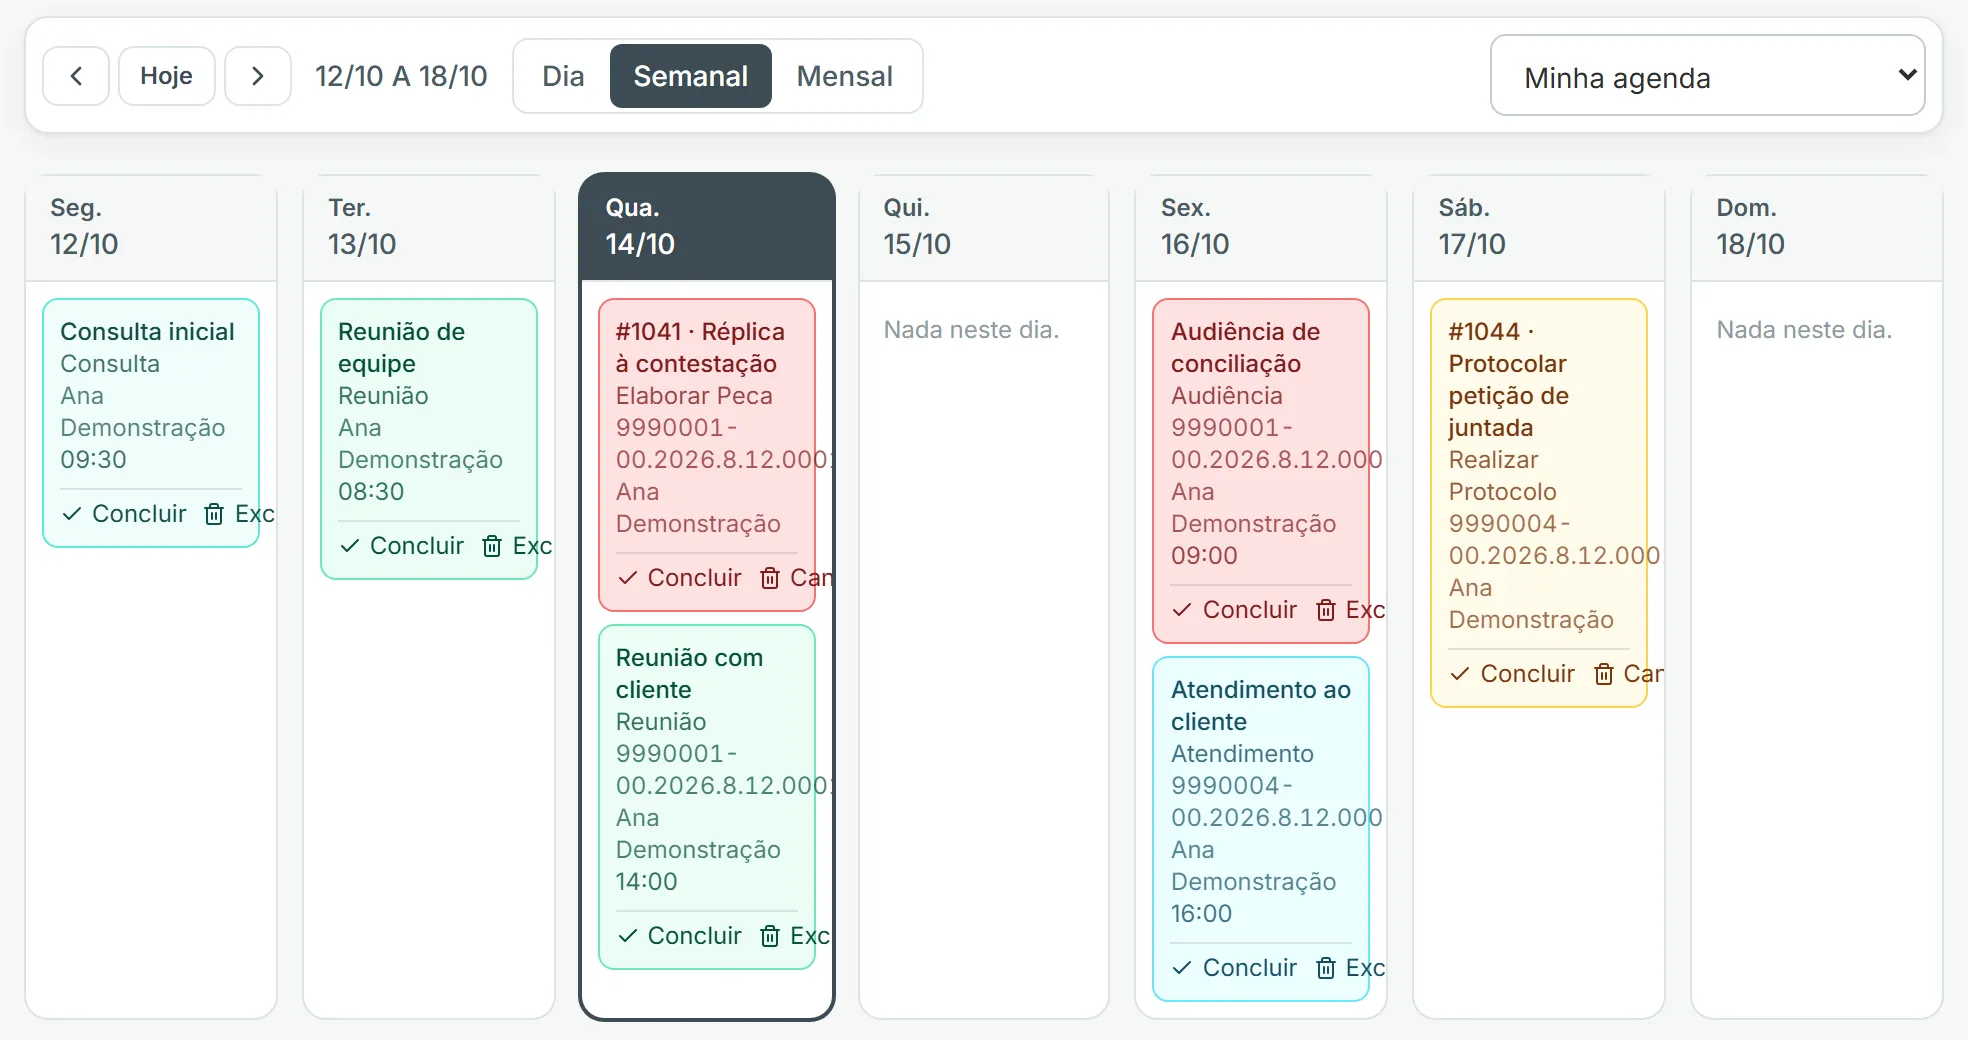The height and width of the screenshot is (1040, 1968).
Task: Click the 16:00 time on Atendimento ao cliente
Action: (1201, 914)
